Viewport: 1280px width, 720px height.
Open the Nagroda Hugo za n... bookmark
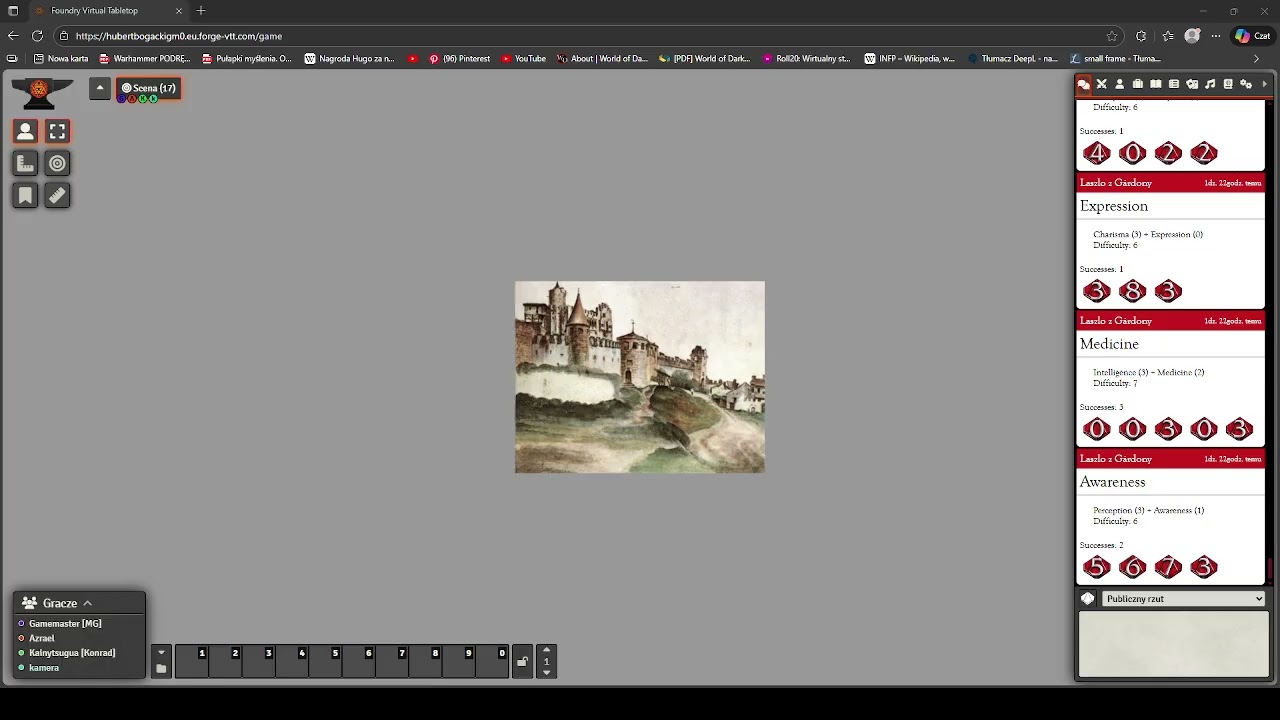click(349, 59)
